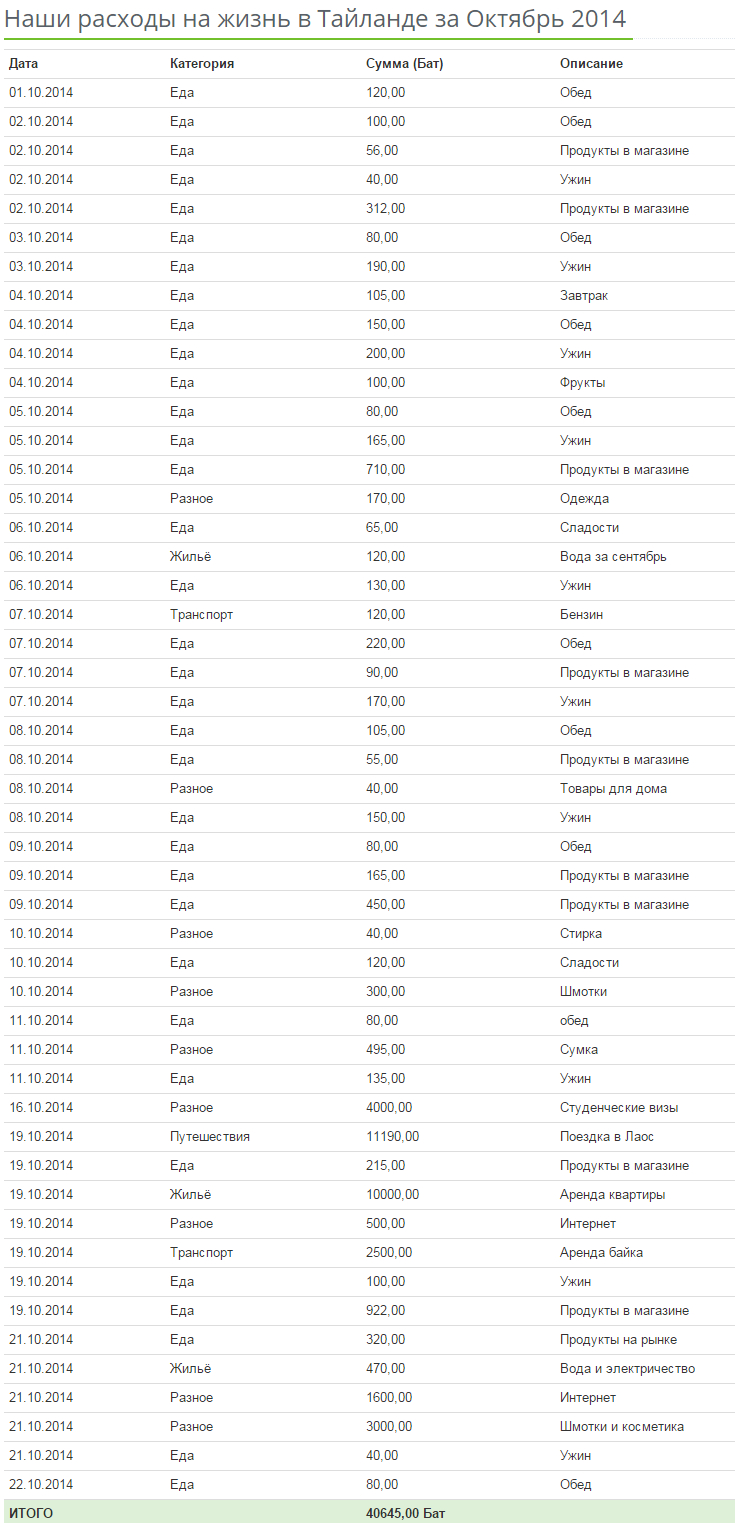
Task: Click the 40645,00 Бат total amount
Action: click(406, 1513)
